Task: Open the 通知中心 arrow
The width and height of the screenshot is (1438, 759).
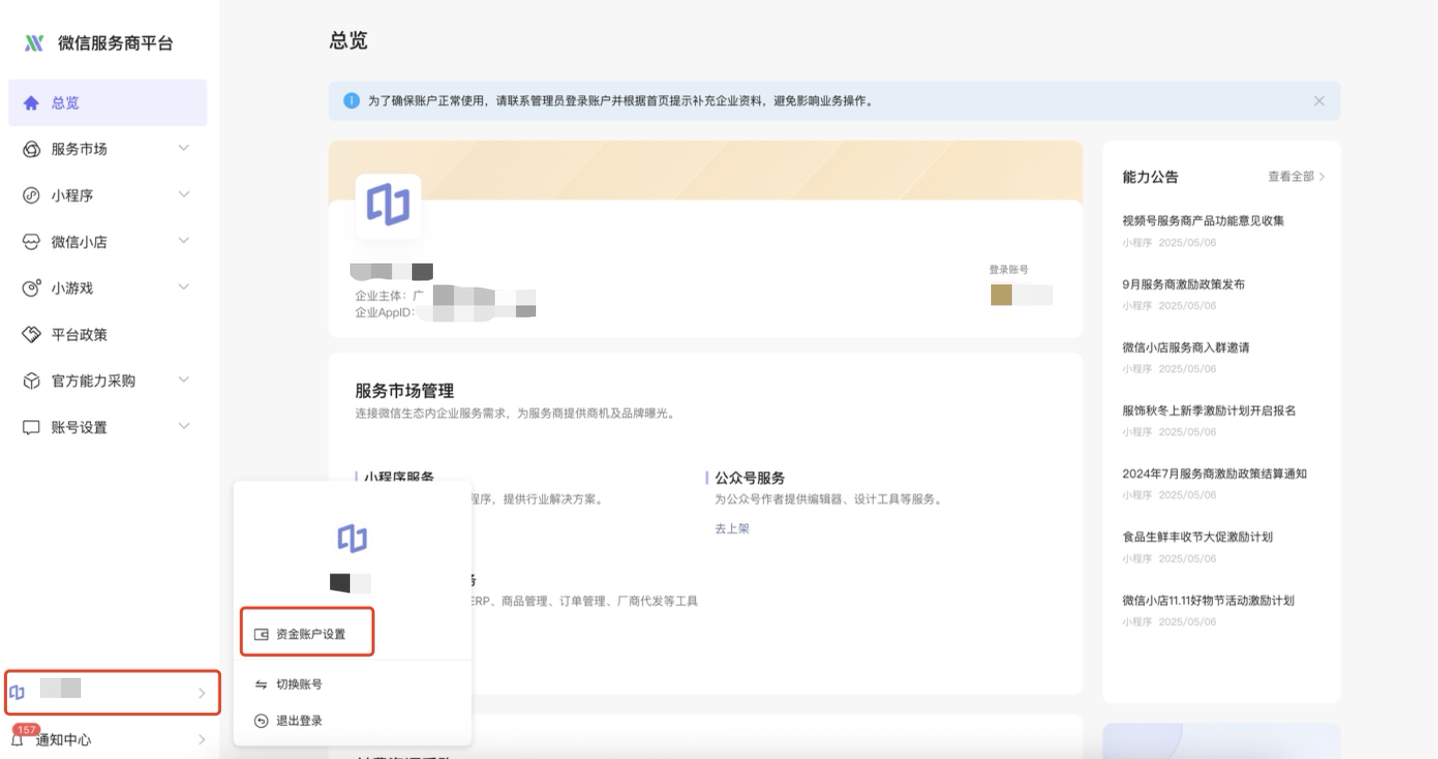Action: point(202,741)
